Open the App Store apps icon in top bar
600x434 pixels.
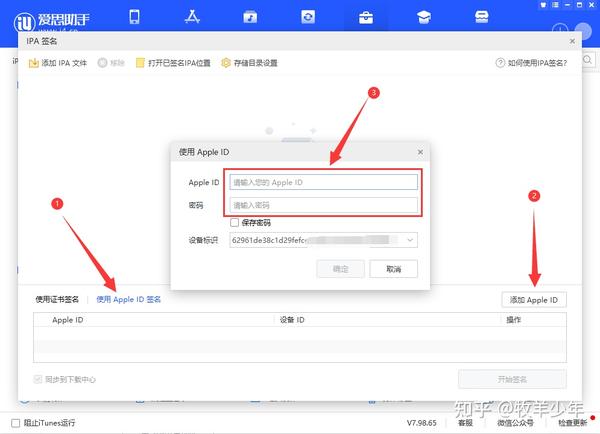[x=192, y=17]
